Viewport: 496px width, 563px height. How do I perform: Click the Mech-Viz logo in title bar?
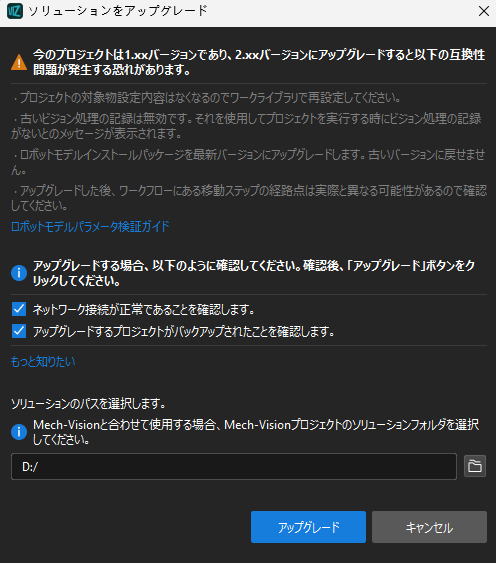tap(15, 11)
